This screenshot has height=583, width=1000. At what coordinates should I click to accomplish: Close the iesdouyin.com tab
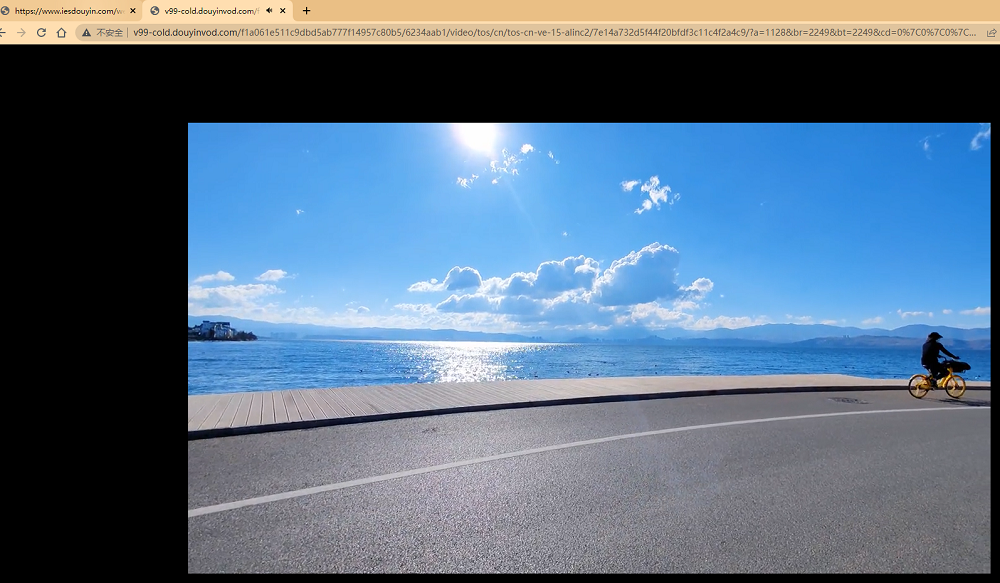pos(133,11)
